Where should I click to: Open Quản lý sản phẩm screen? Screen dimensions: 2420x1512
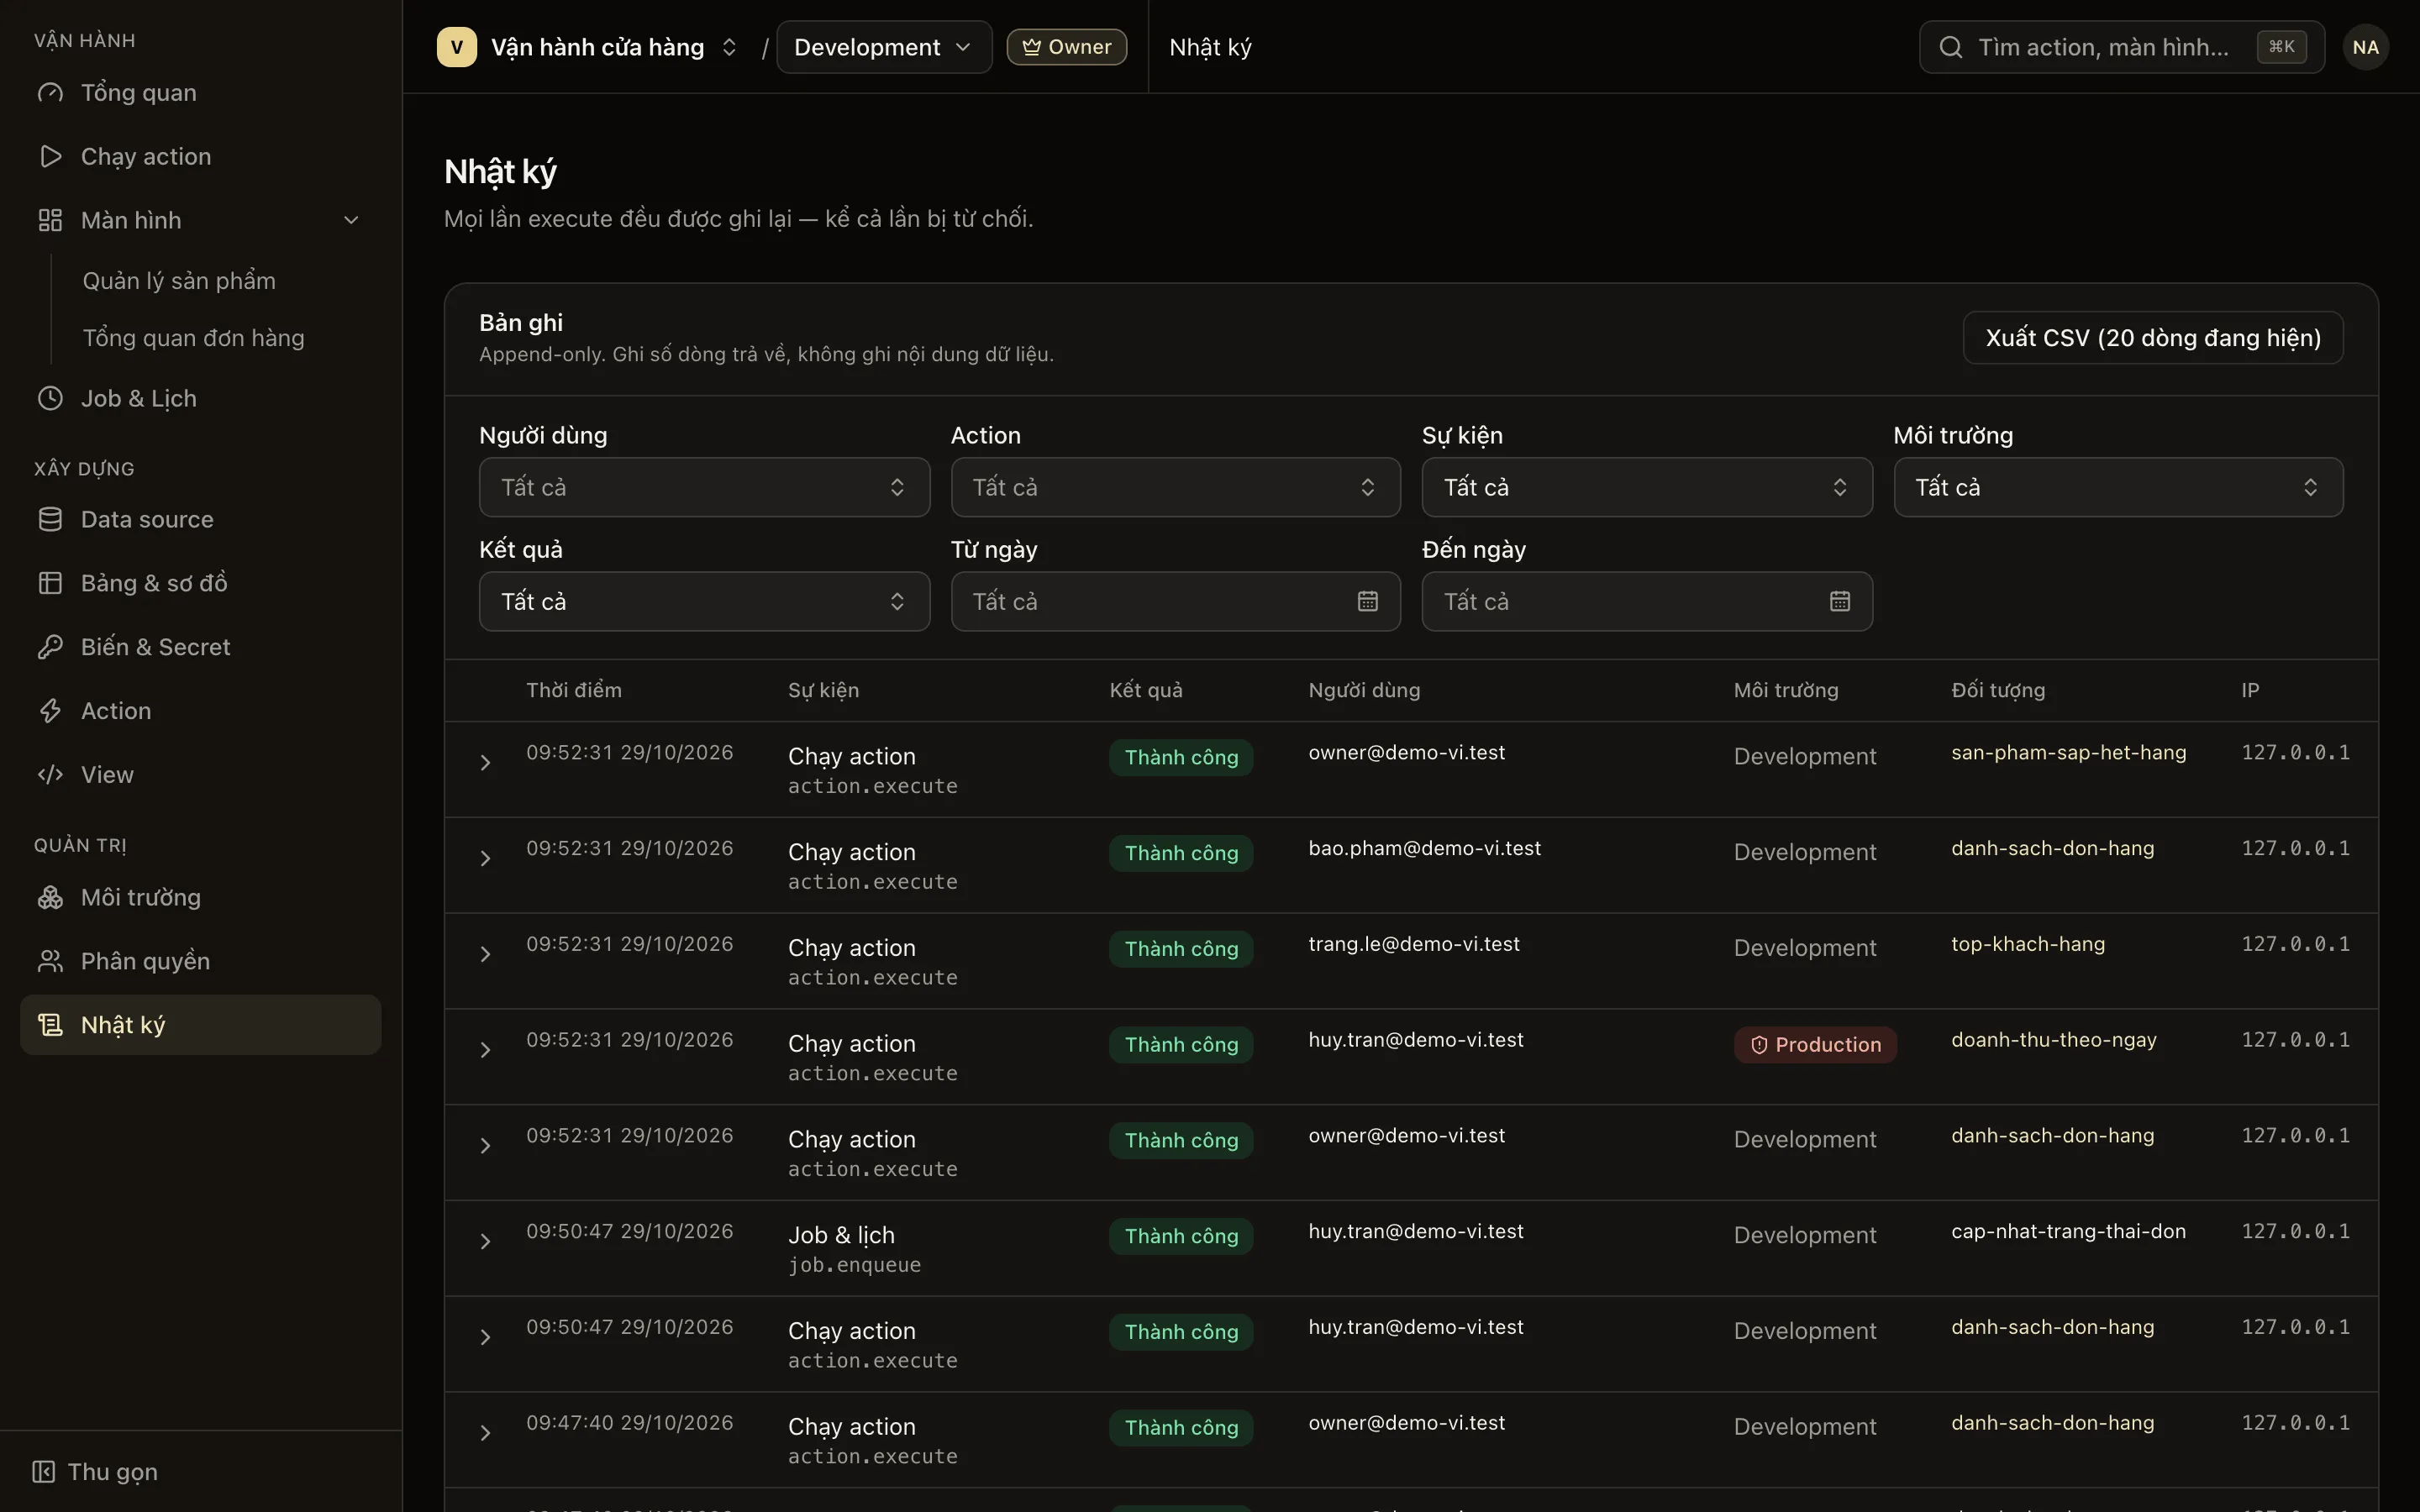(179, 281)
